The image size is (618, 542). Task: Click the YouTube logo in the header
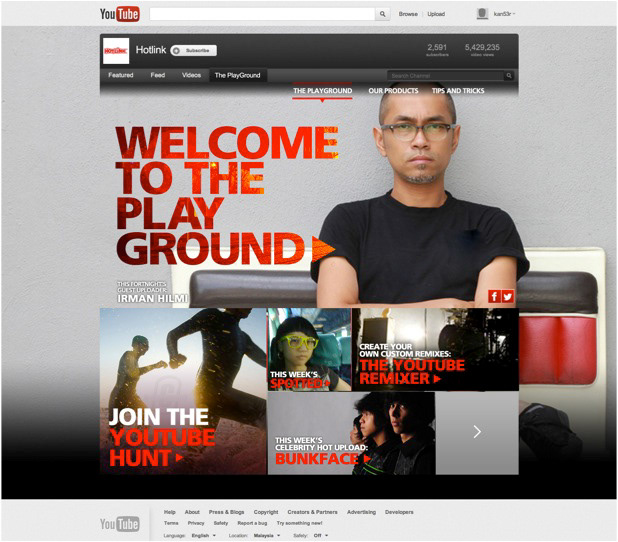[x=119, y=14]
